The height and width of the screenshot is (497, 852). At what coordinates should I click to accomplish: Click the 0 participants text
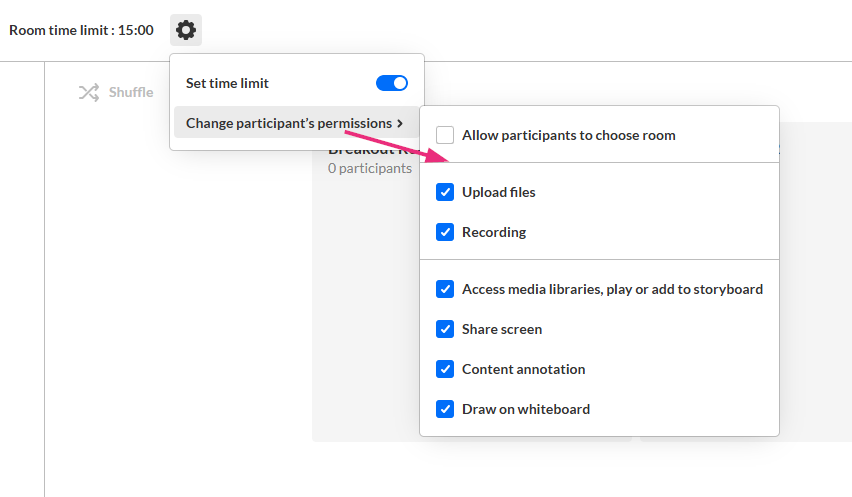coord(370,168)
